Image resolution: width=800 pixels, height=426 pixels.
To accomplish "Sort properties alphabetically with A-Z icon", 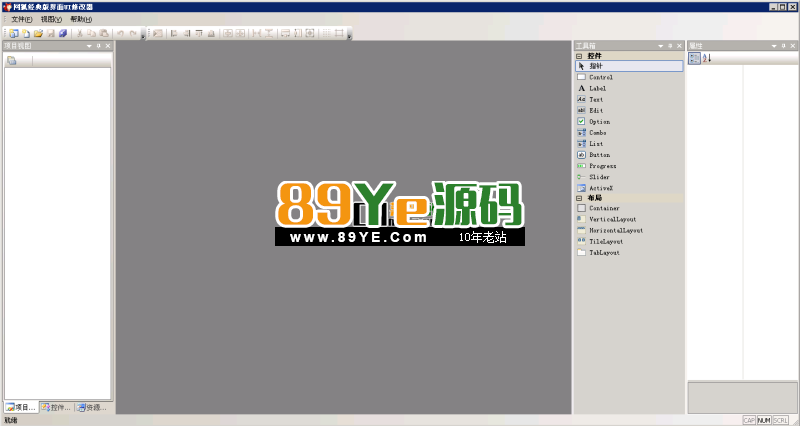I will click(x=707, y=58).
